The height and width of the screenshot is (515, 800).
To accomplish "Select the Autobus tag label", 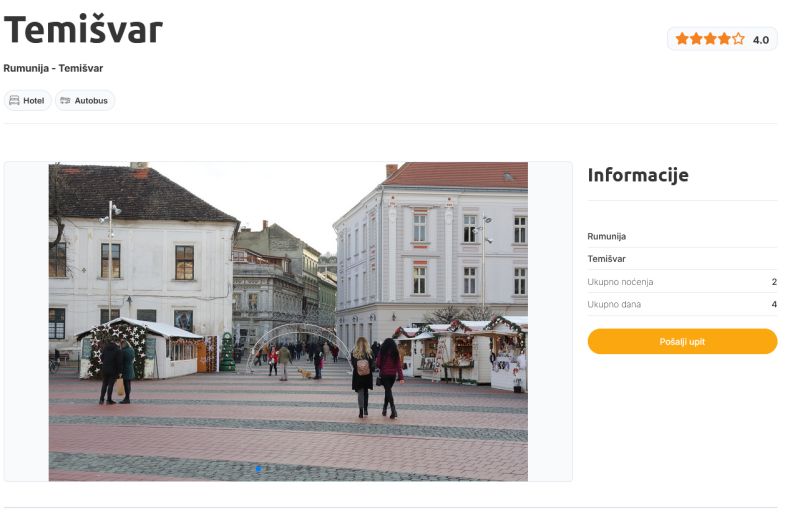I will pos(91,101).
